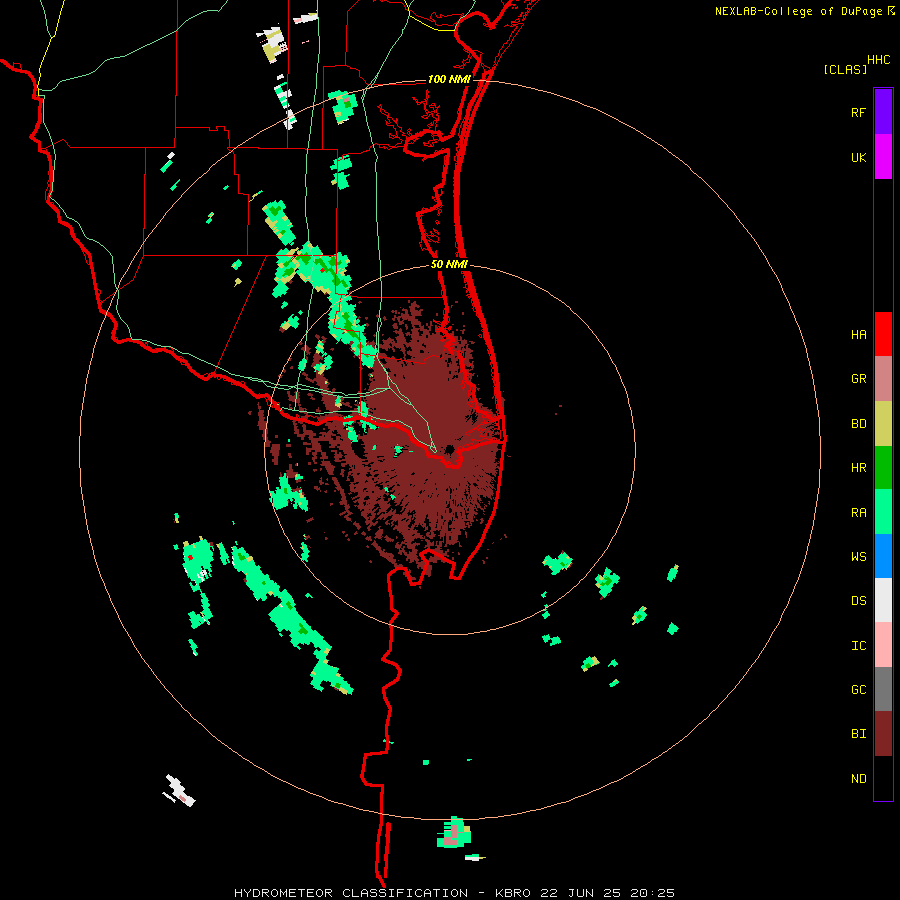Click the WS legend label

(858, 557)
